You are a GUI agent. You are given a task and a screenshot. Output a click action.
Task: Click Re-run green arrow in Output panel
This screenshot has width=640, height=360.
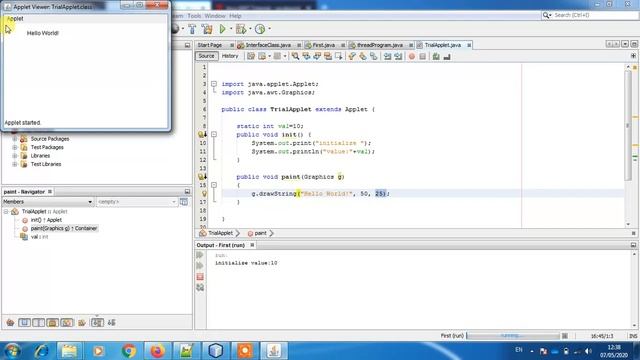pos(200,255)
